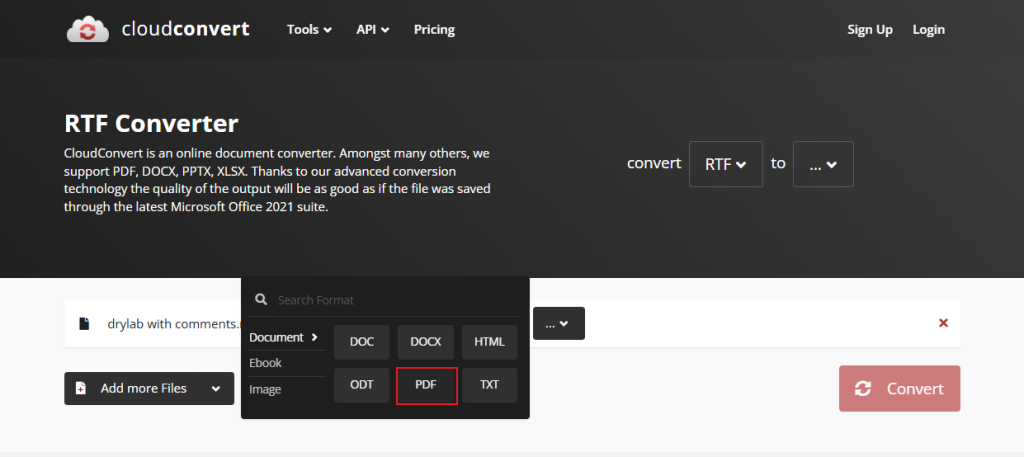This screenshot has height=457, width=1024.
Task: Choose the DOC format
Action: [362, 342]
